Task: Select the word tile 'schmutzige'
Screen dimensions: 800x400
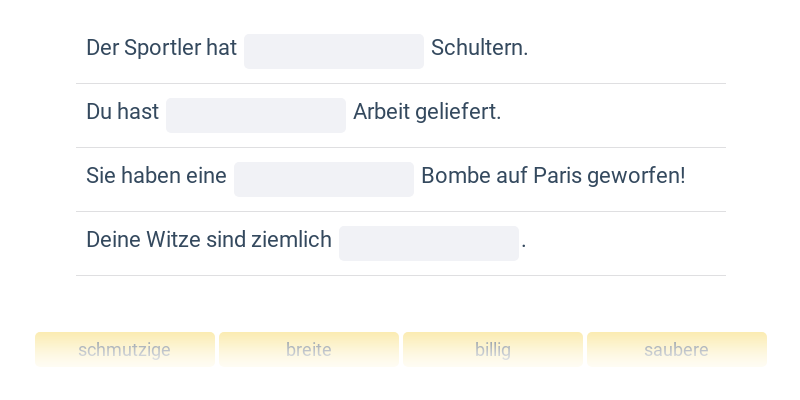Action: click(125, 350)
